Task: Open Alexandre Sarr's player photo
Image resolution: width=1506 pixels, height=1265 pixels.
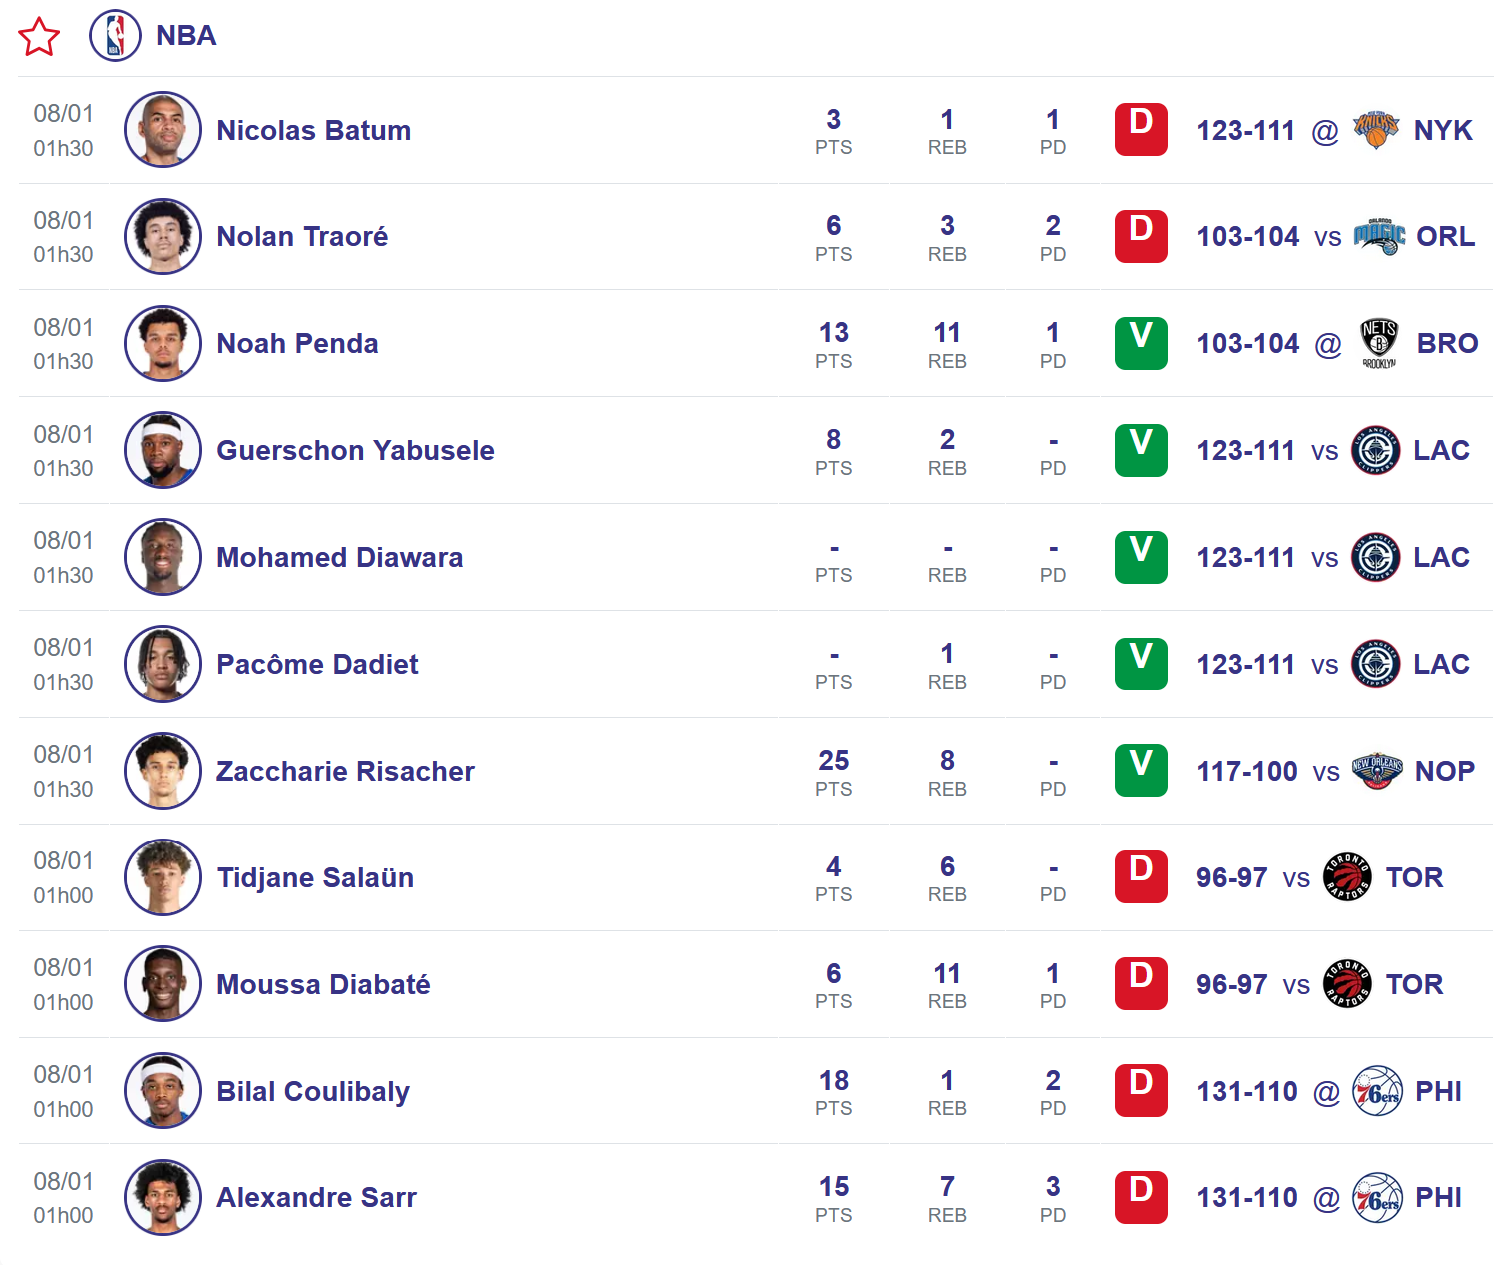Action: click(x=163, y=1197)
